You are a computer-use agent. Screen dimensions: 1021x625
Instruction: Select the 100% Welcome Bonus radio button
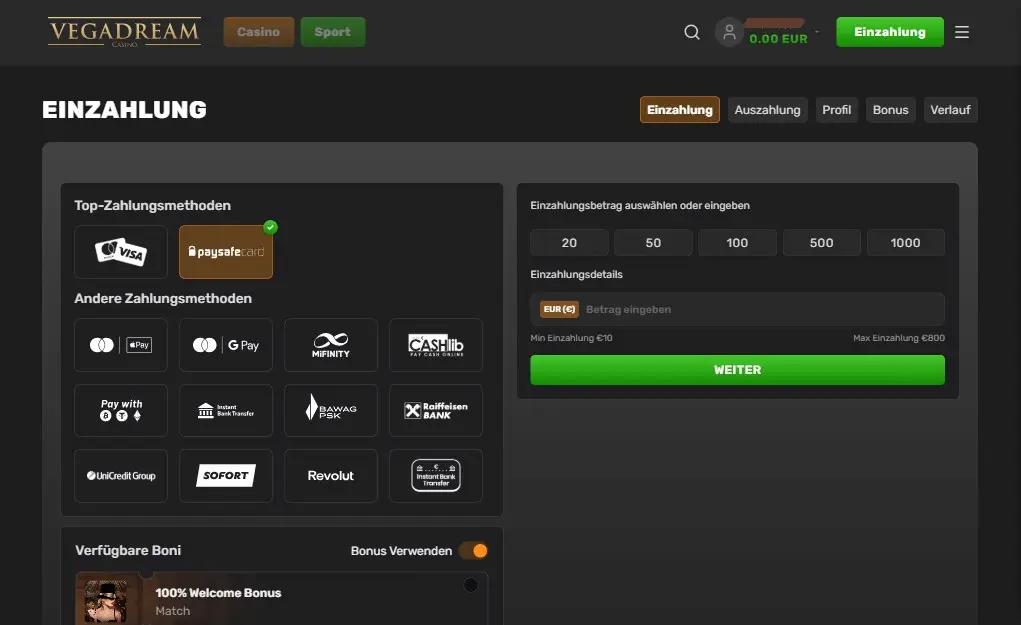(x=471, y=585)
